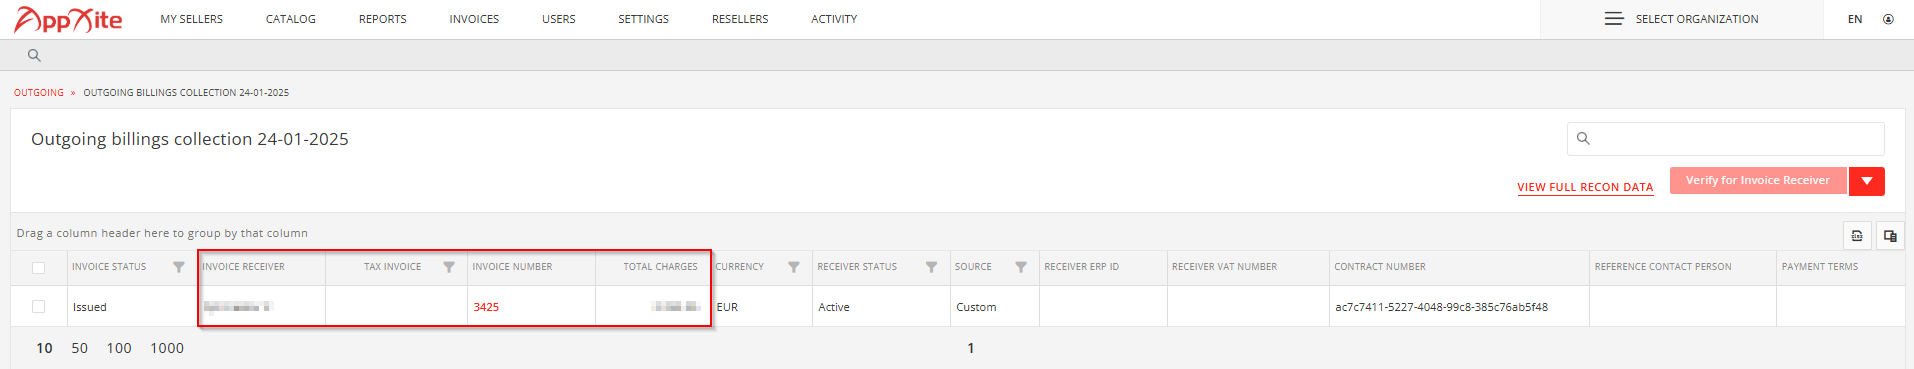The width and height of the screenshot is (1914, 369).
Task: Open the Invoices menu
Action: (474, 19)
